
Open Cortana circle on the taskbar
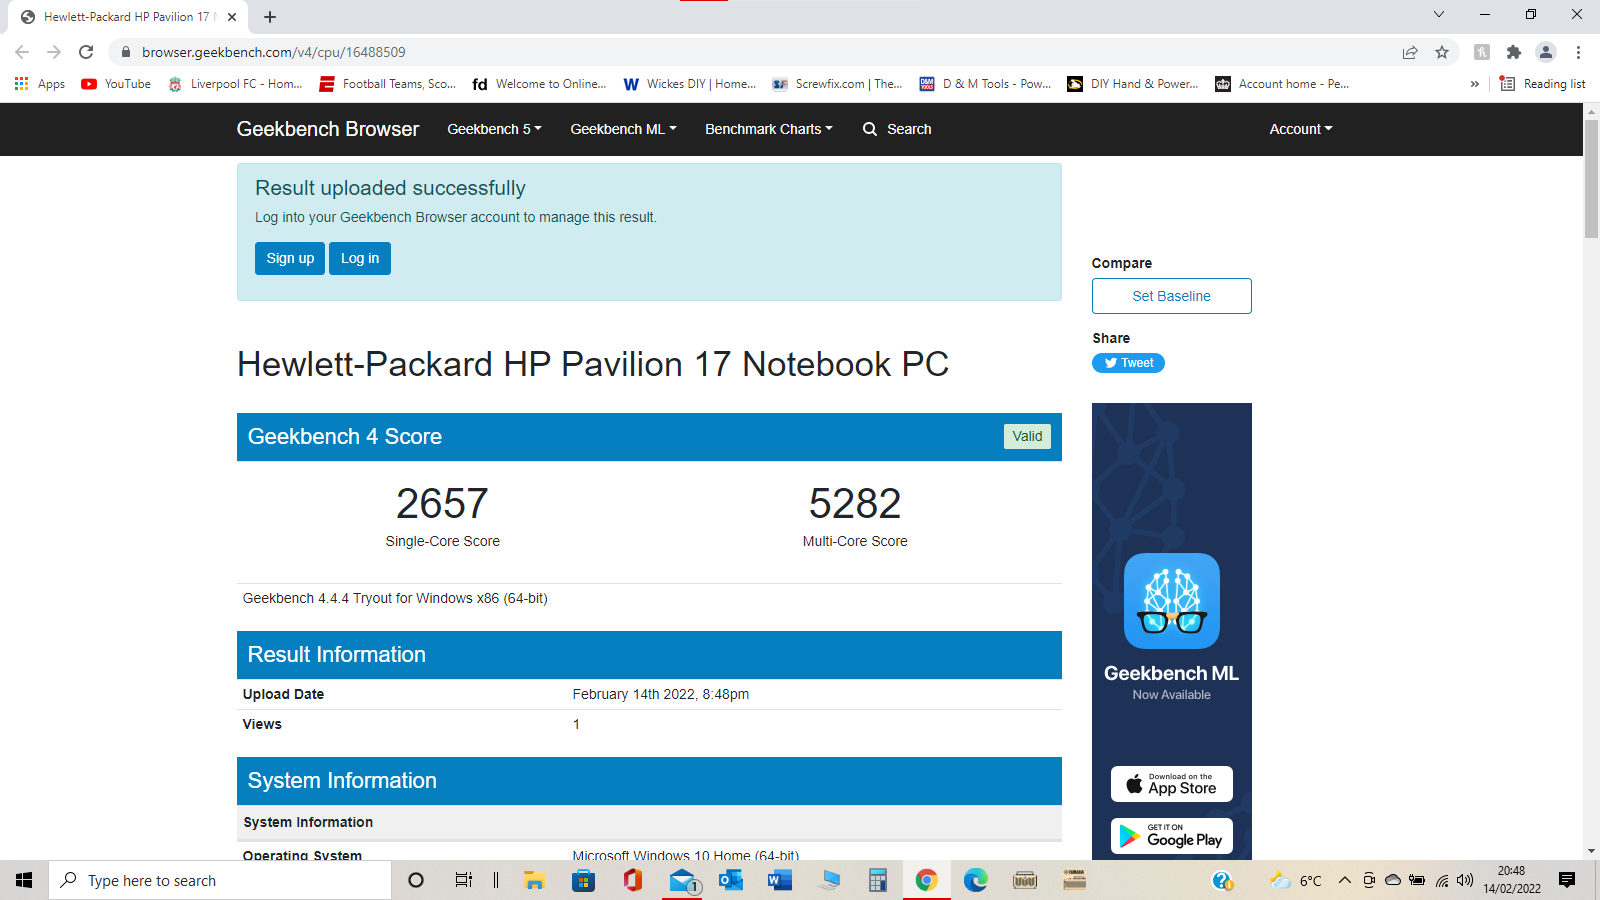tap(416, 880)
